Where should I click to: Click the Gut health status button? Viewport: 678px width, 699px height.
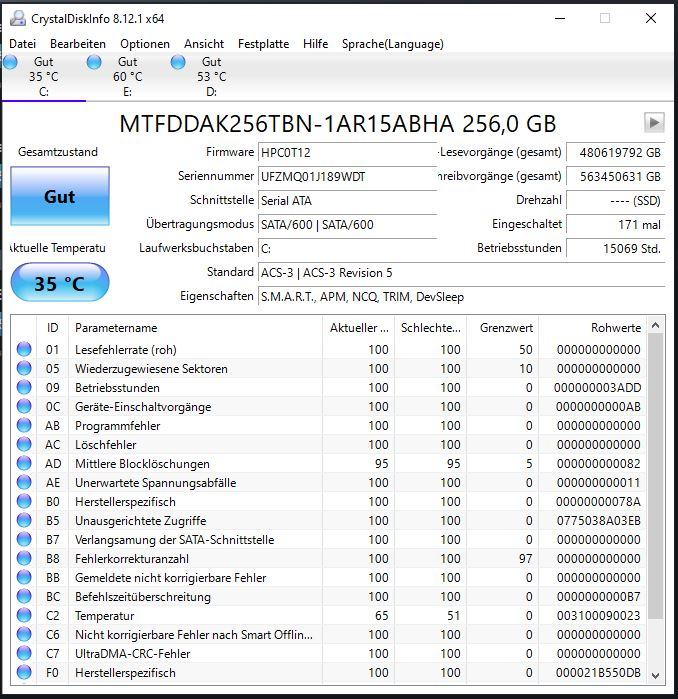[60, 196]
